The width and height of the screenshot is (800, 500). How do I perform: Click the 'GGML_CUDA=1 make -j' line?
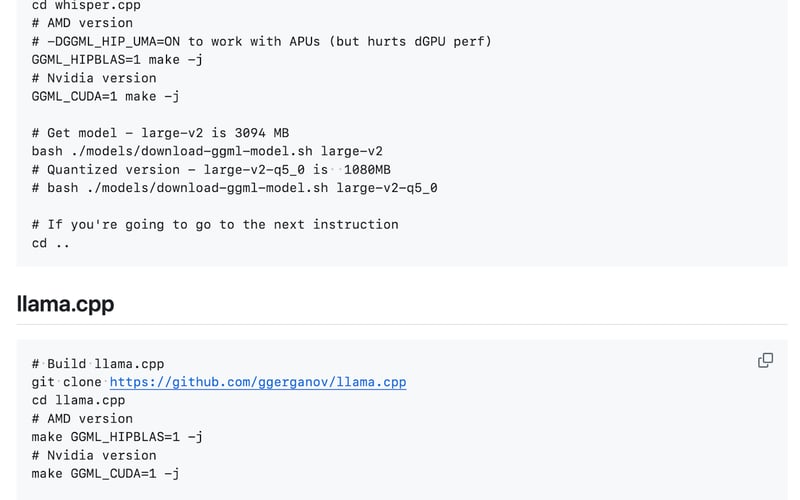(x=105, y=96)
